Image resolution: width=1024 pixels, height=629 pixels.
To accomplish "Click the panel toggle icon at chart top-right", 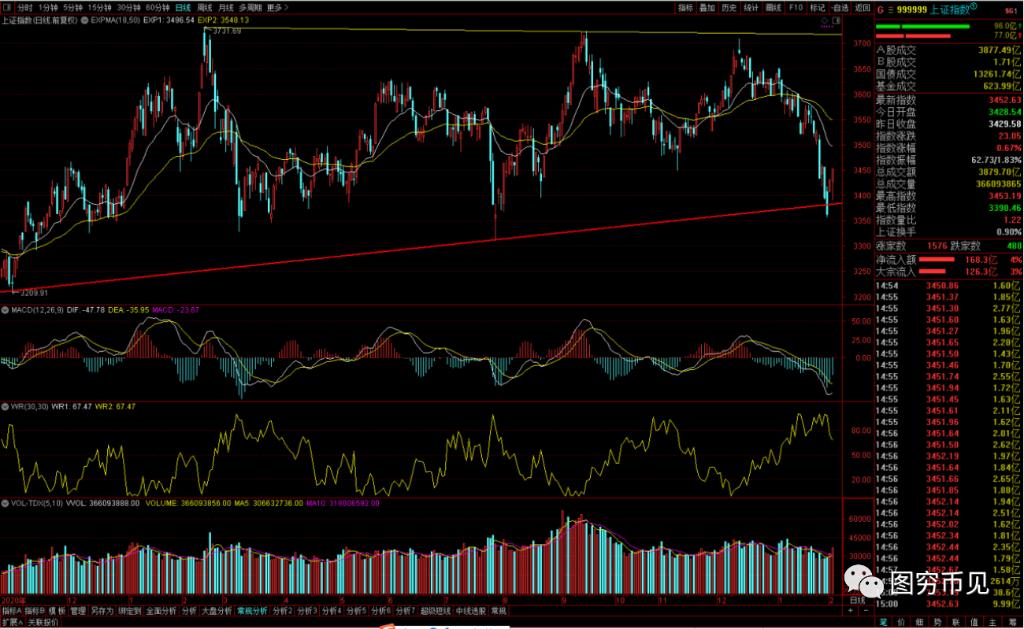I will [837, 20].
